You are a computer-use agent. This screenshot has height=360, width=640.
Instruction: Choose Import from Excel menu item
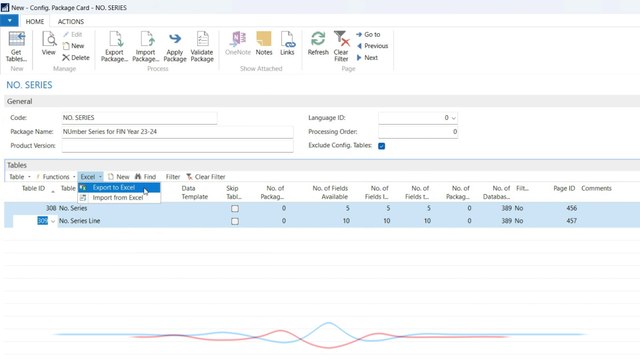point(119,198)
